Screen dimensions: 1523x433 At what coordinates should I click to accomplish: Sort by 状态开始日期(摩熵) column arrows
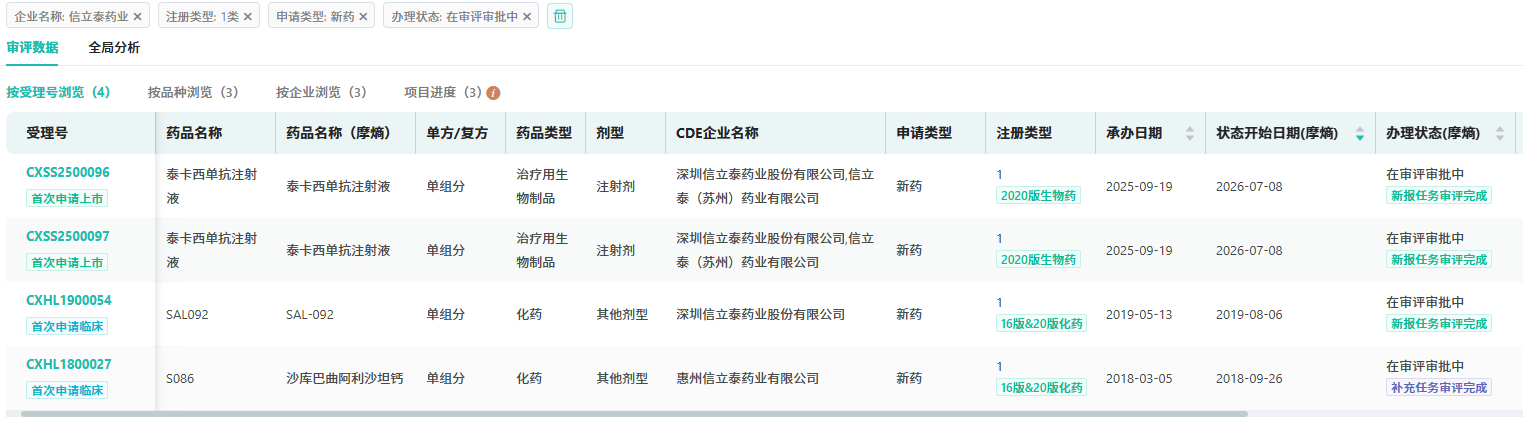click(x=1359, y=133)
